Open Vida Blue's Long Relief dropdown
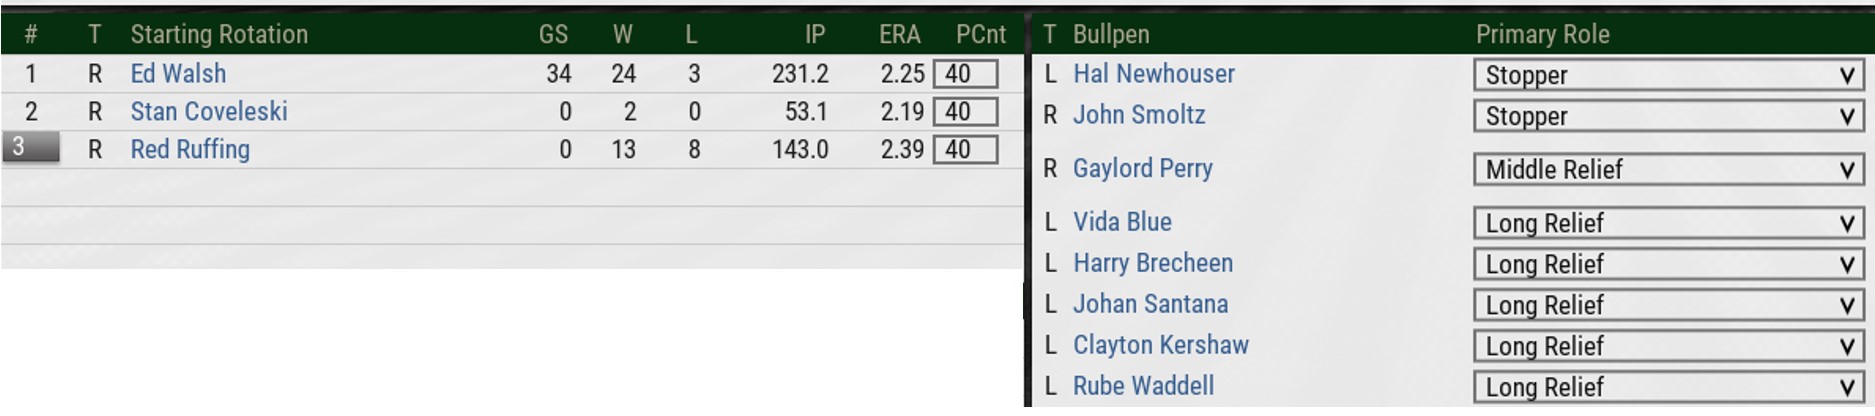The image size is (1875, 416). (1667, 223)
